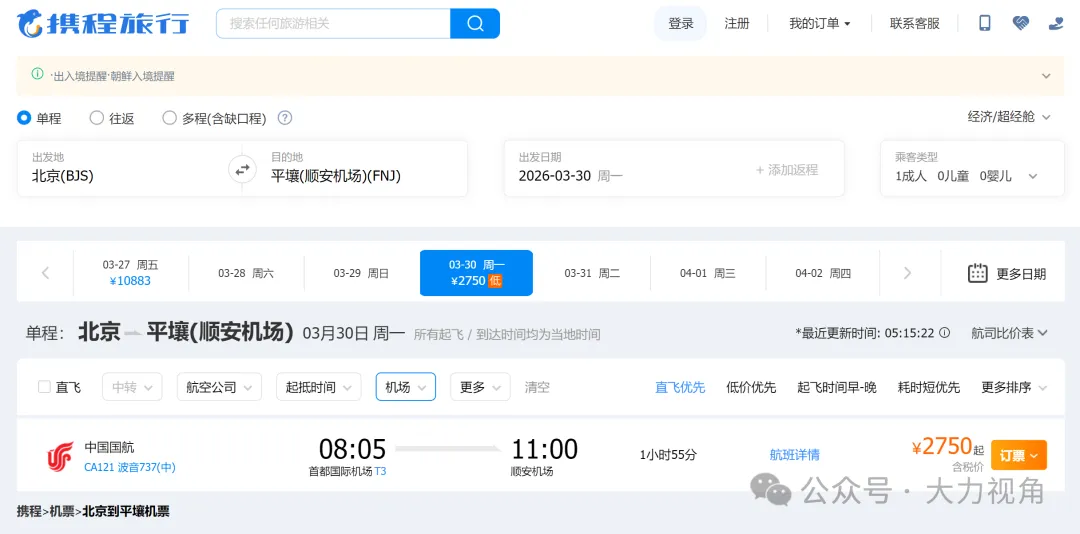Select the 03-31 周二 date tab
This screenshot has height=534, width=1080.
(592, 273)
